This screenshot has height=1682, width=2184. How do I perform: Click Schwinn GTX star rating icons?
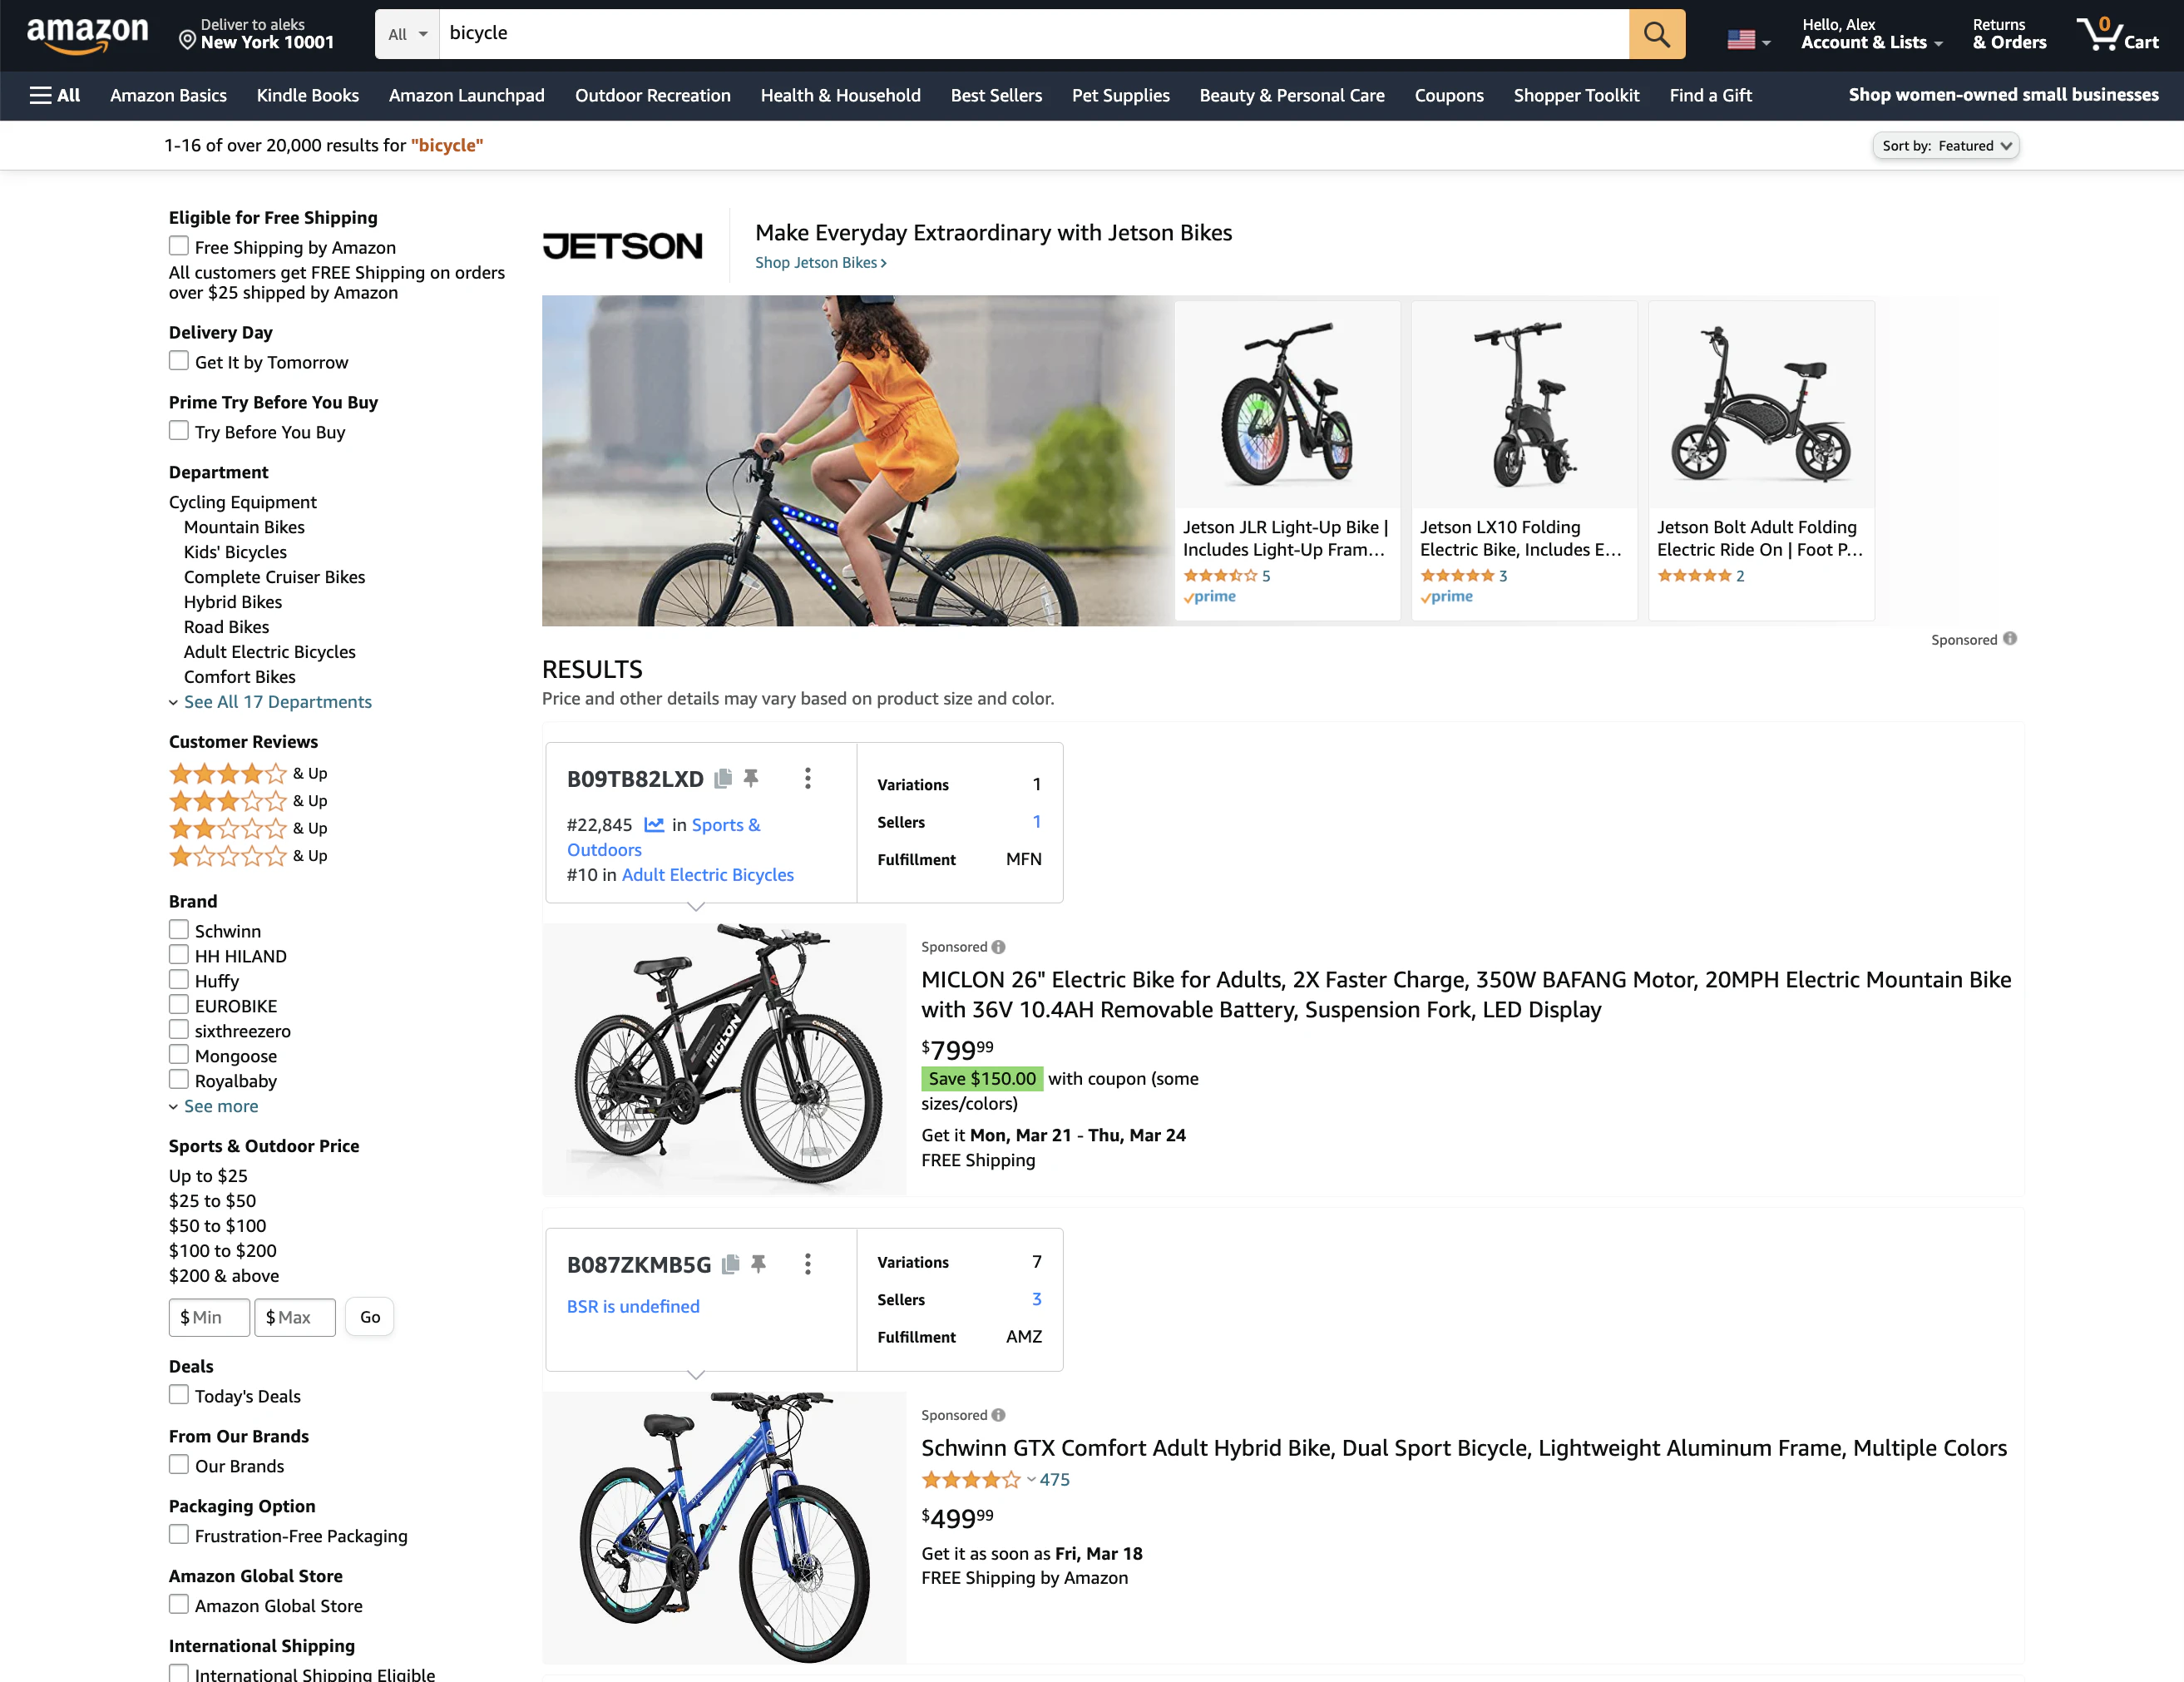(971, 1479)
